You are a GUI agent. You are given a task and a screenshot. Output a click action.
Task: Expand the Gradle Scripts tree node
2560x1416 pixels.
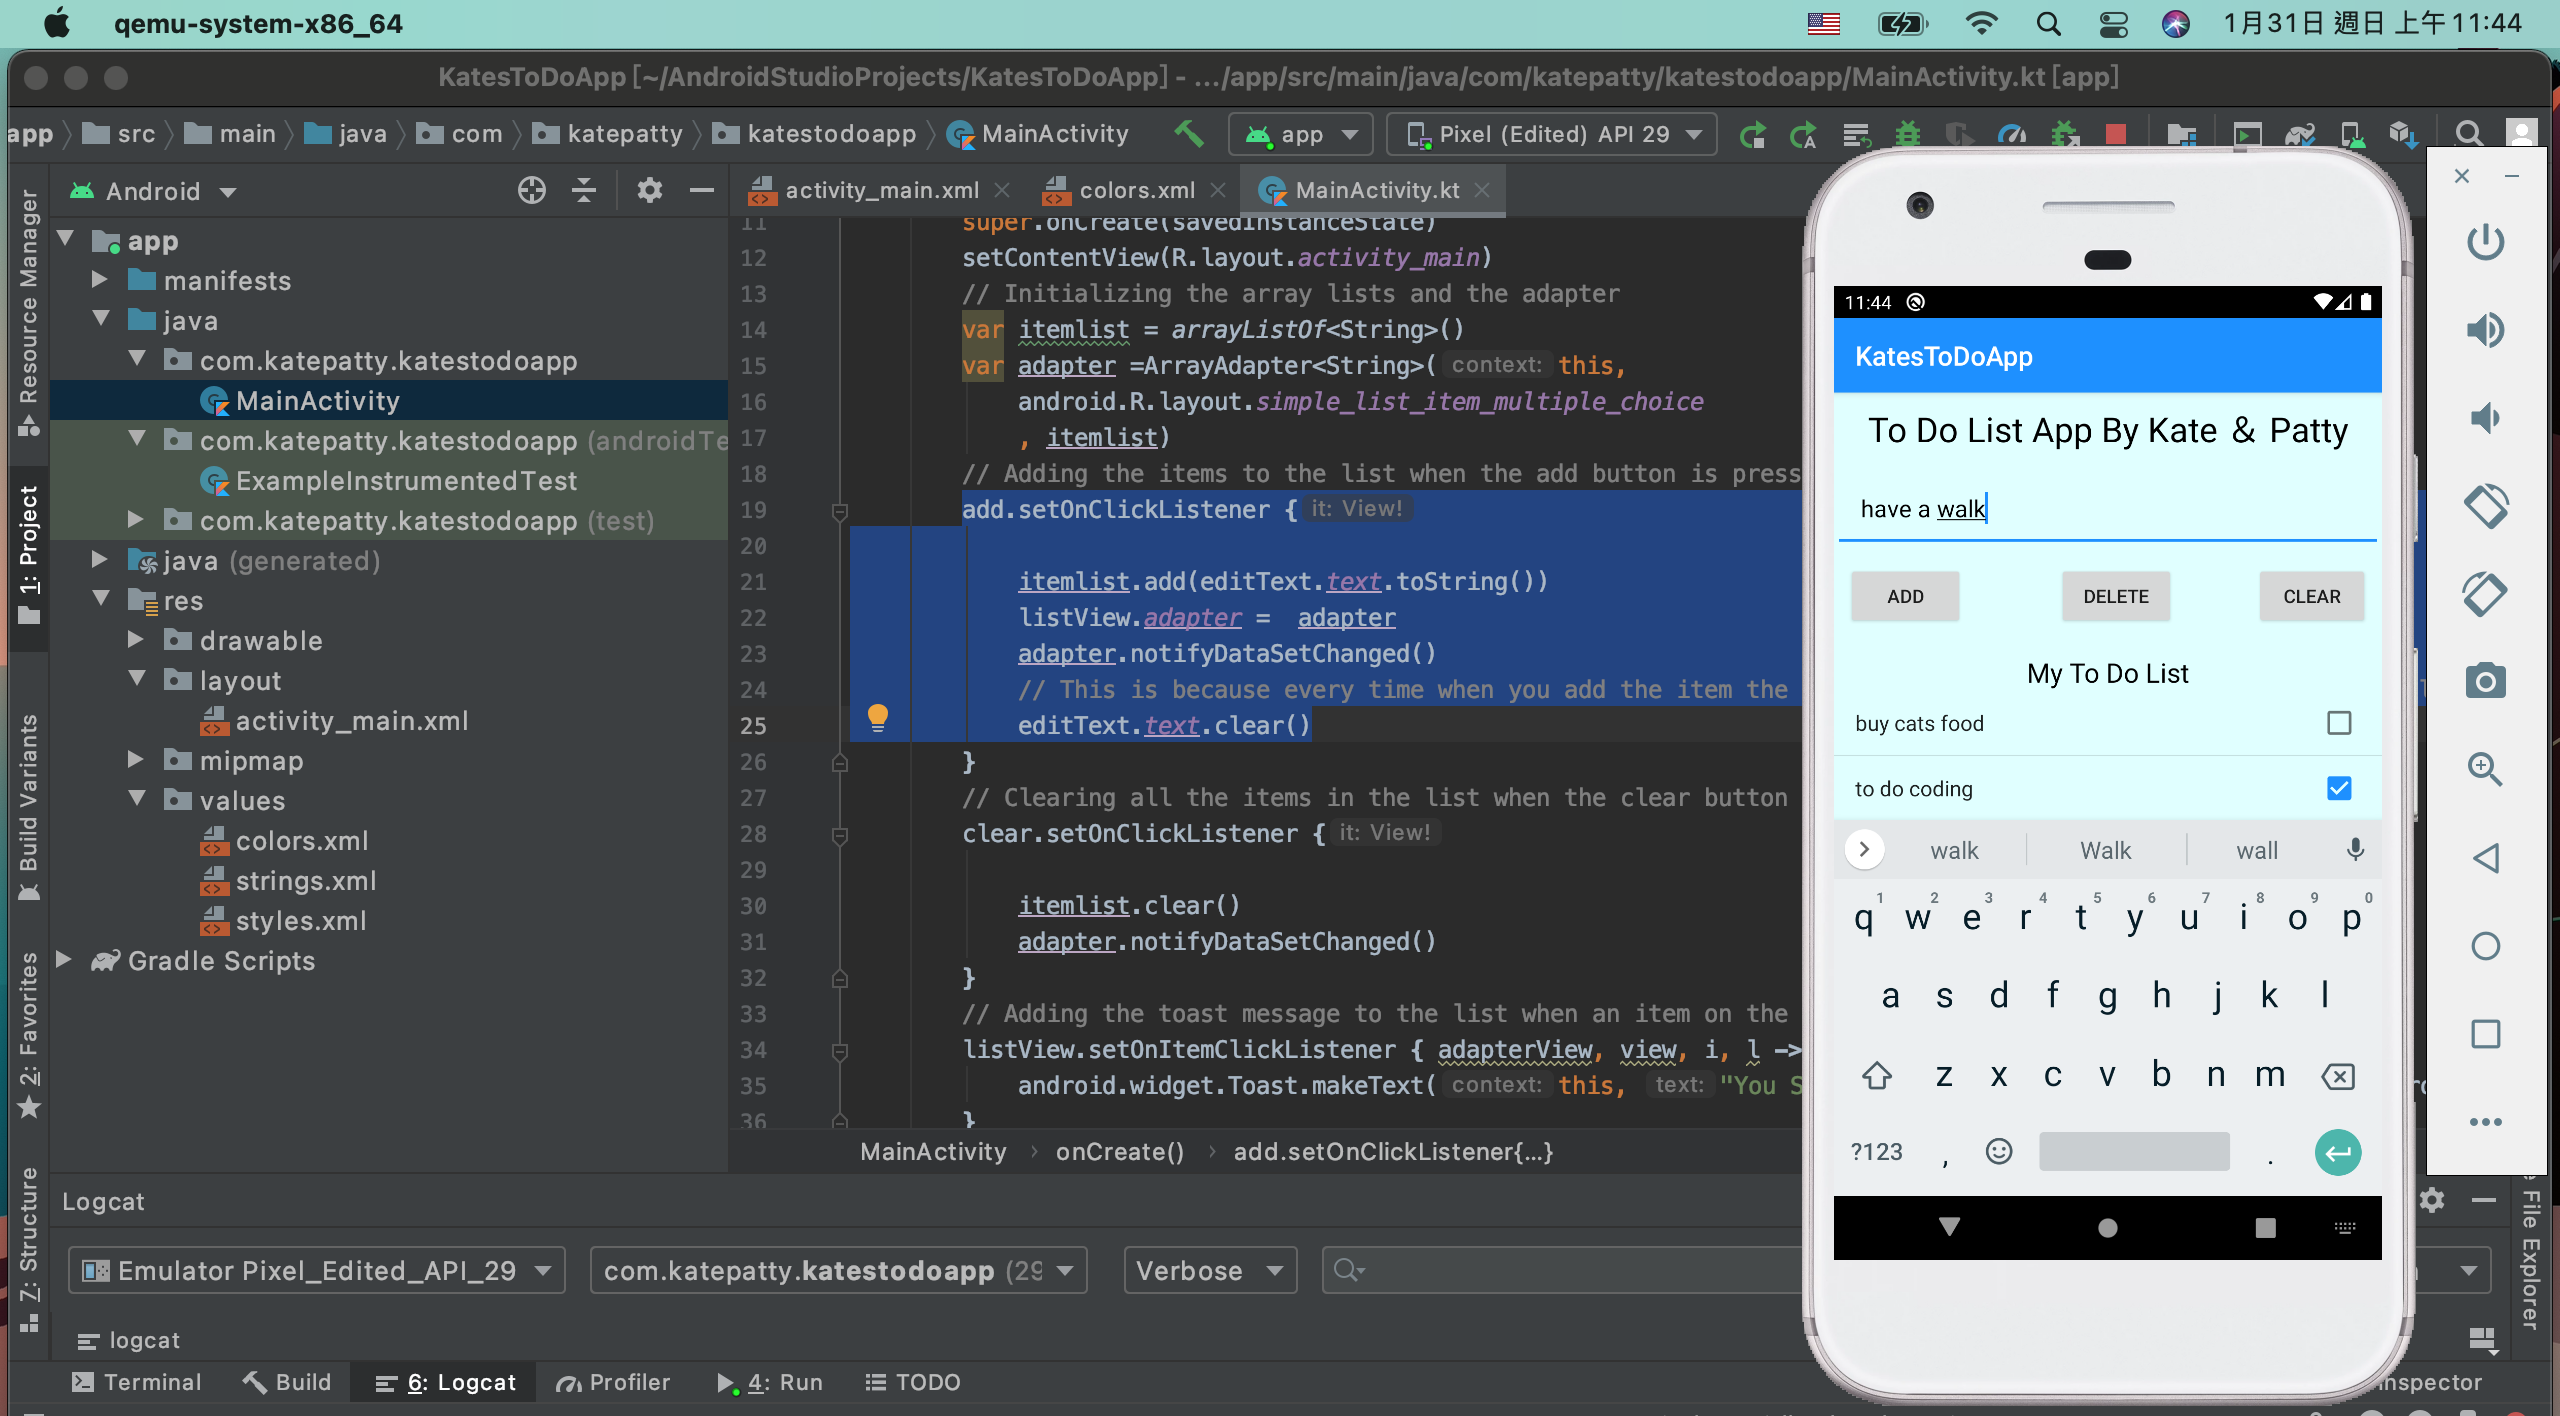tap(64, 960)
